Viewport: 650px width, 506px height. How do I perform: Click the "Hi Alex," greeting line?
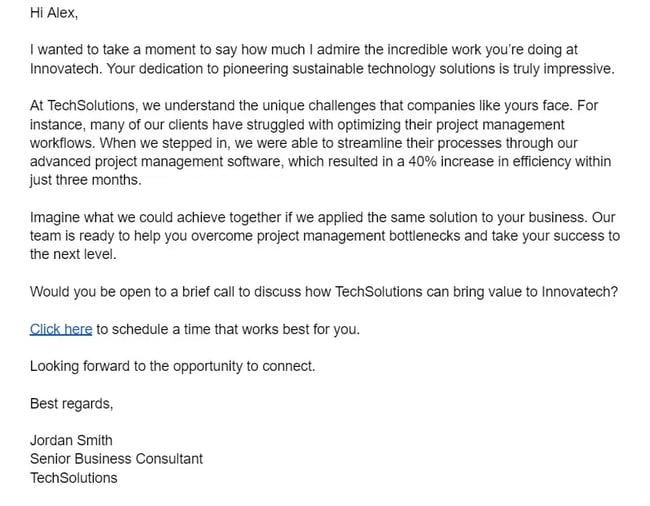53,13
